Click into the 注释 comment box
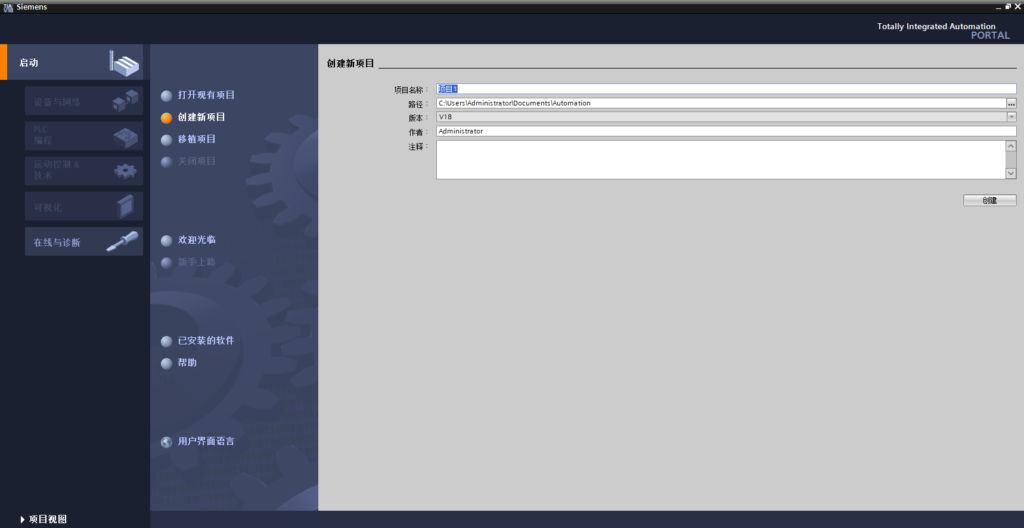 click(721, 159)
